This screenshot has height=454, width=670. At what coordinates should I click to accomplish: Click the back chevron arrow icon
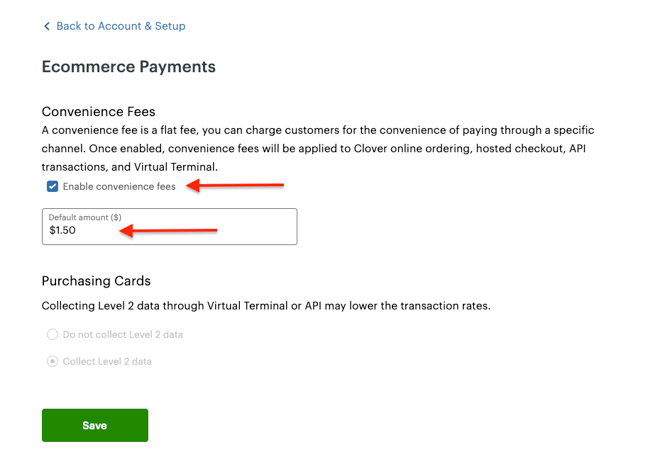click(x=47, y=26)
